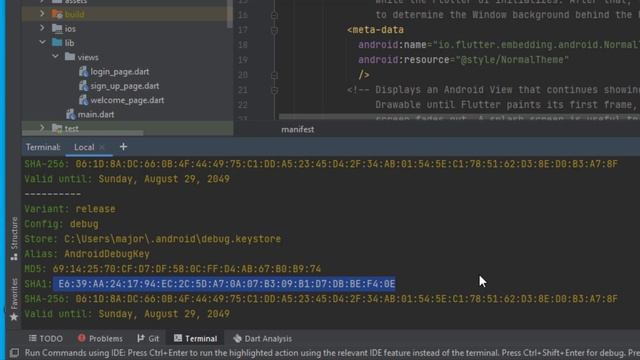Click the editor horizontal scrollbar

[459, 117]
